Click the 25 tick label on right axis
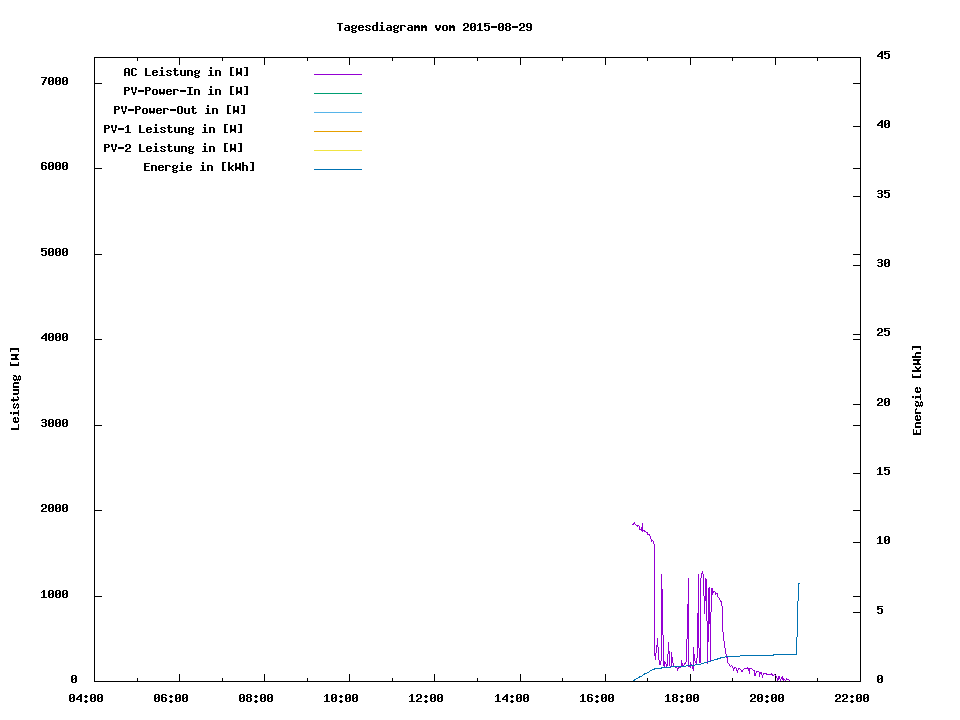 883,332
